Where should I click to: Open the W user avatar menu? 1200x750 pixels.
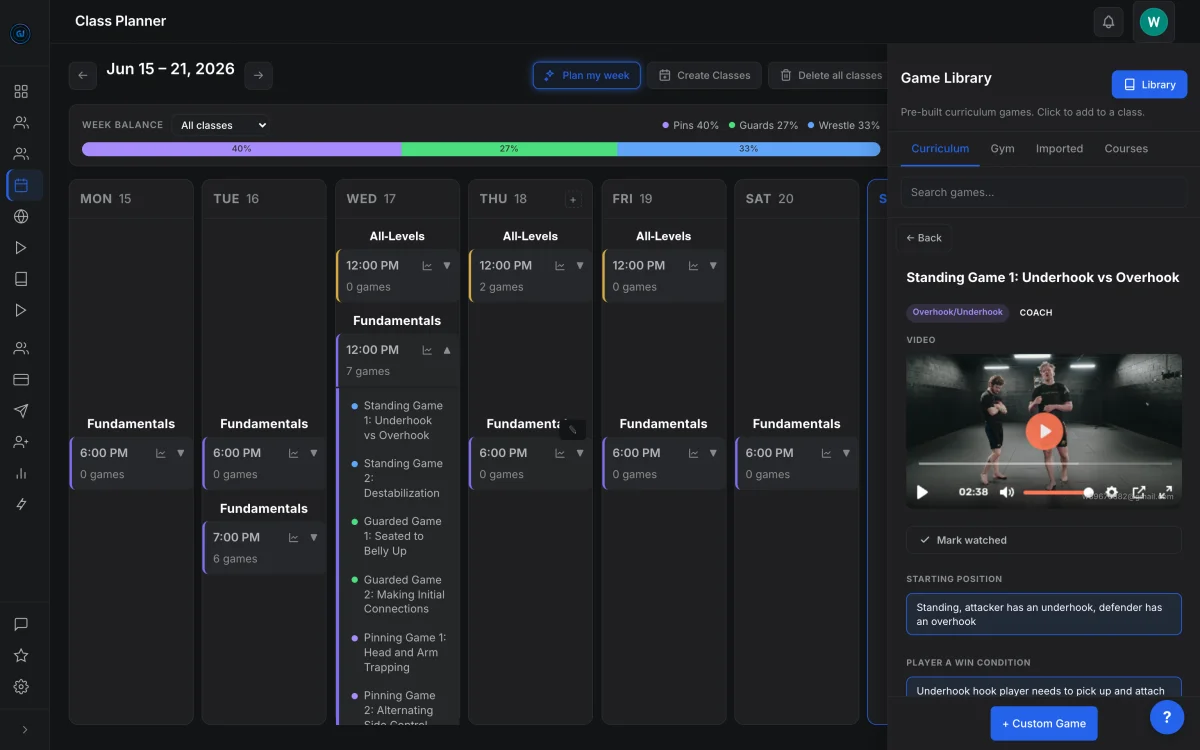click(1153, 22)
